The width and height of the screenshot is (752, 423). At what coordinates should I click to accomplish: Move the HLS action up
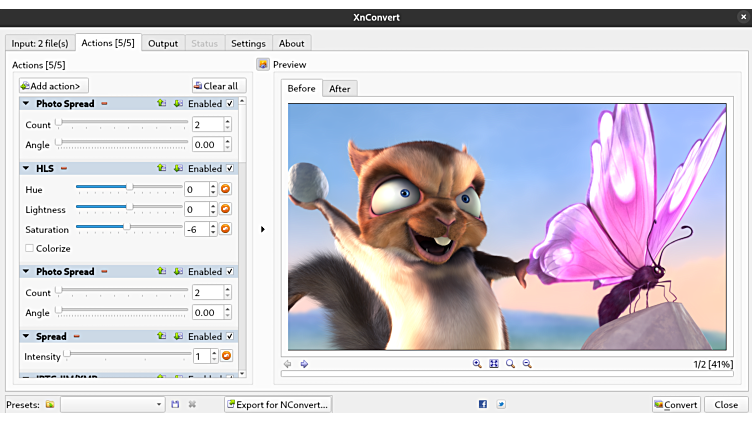coord(162,168)
